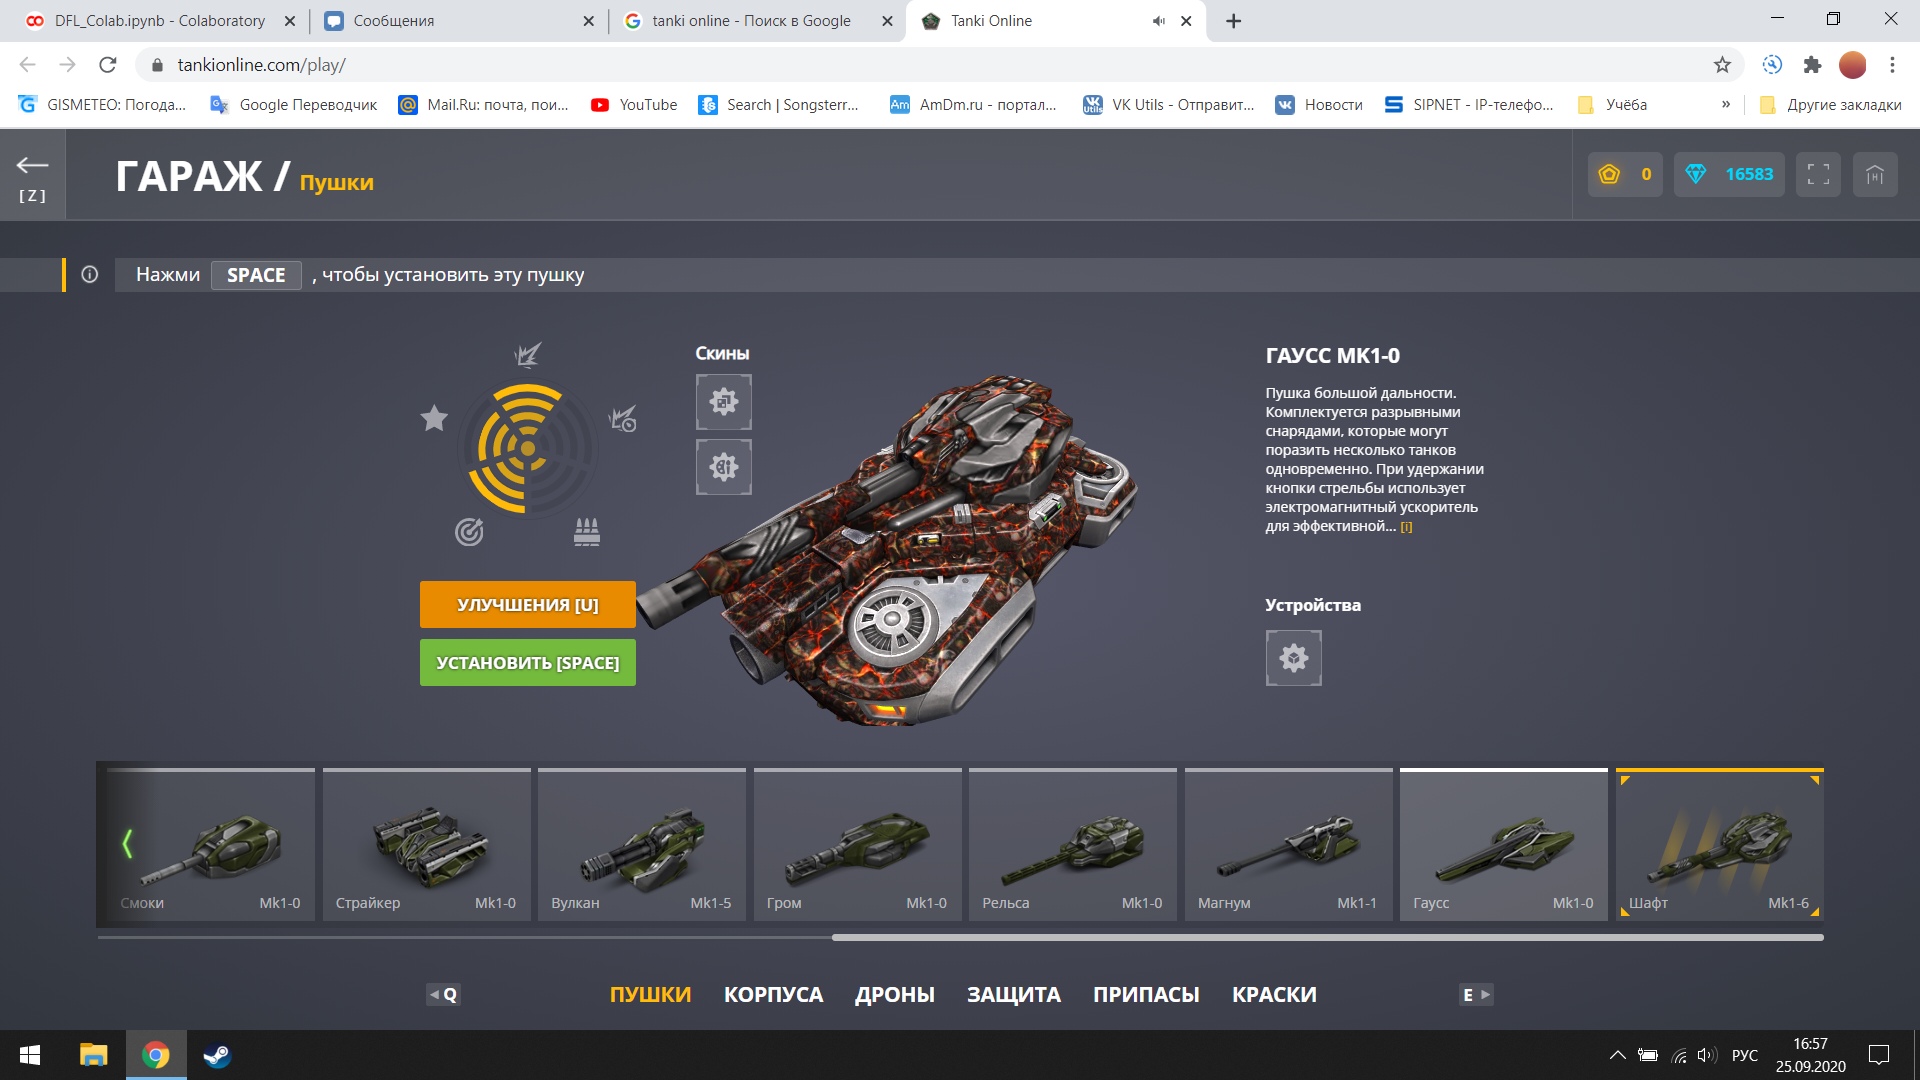Screen dimensions: 1920x1080
Task: Select the first skin slot
Action: [724, 402]
